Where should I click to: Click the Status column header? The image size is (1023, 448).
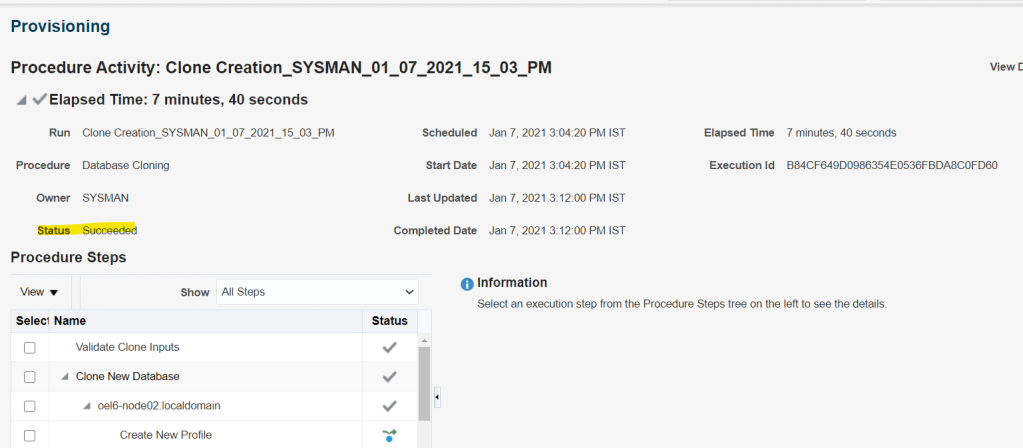[x=390, y=321]
